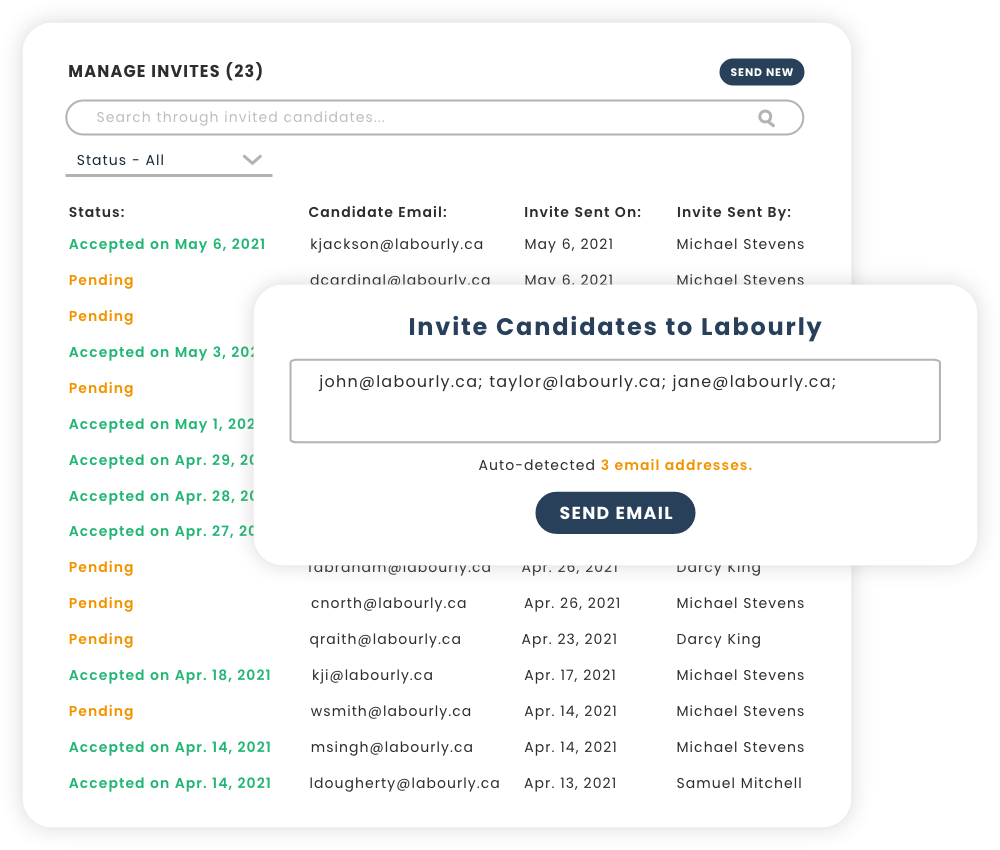
Task: Select the qraith@labourly.ca email
Action: [x=385, y=640]
